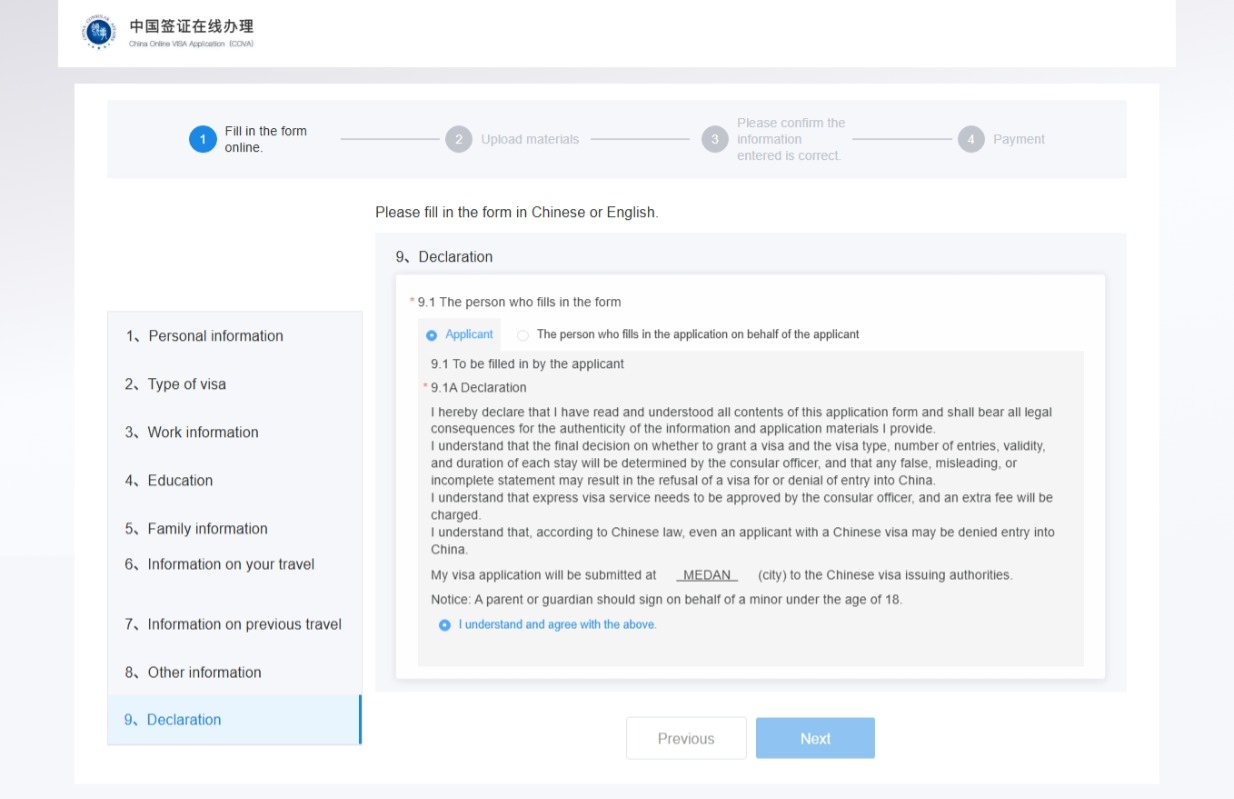Go to Other information section
Image resolution: width=1234 pixels, height=799 pixels.
pyautogui.click(x=204, y=672)
